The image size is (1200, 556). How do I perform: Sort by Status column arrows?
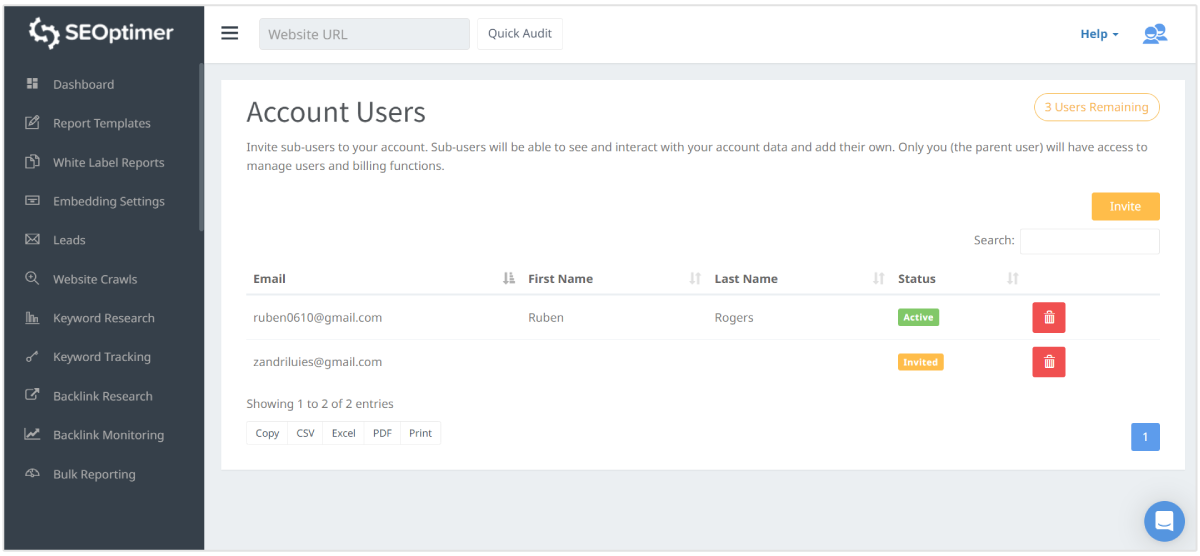click(1012, 279)
